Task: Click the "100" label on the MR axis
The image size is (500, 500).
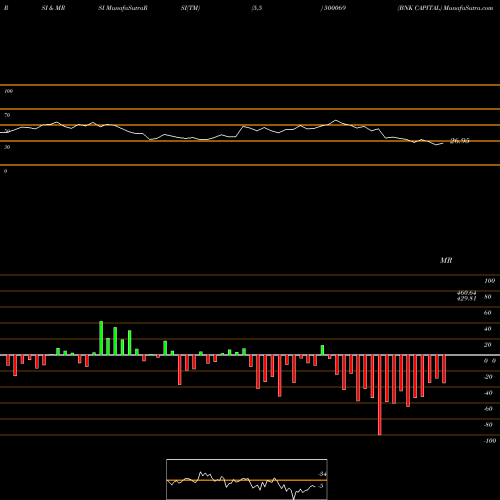Action: pyautogui.click(x=489, y=281)
